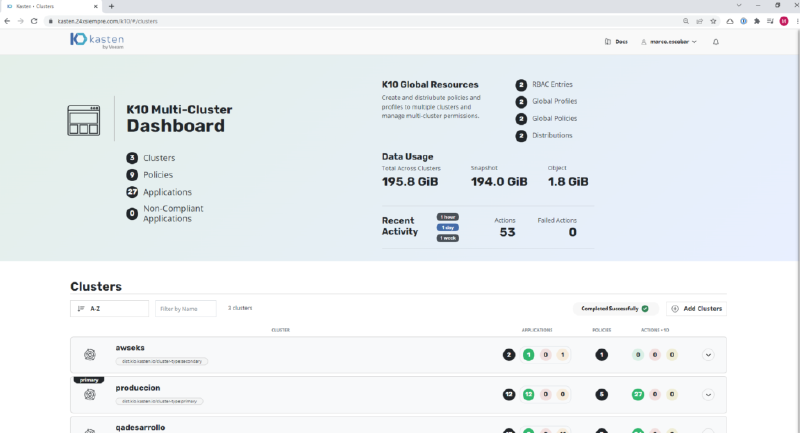Screen dimensions: 800x433
Task: Click the awseks cluster icon
Action: tap(90, 354)
